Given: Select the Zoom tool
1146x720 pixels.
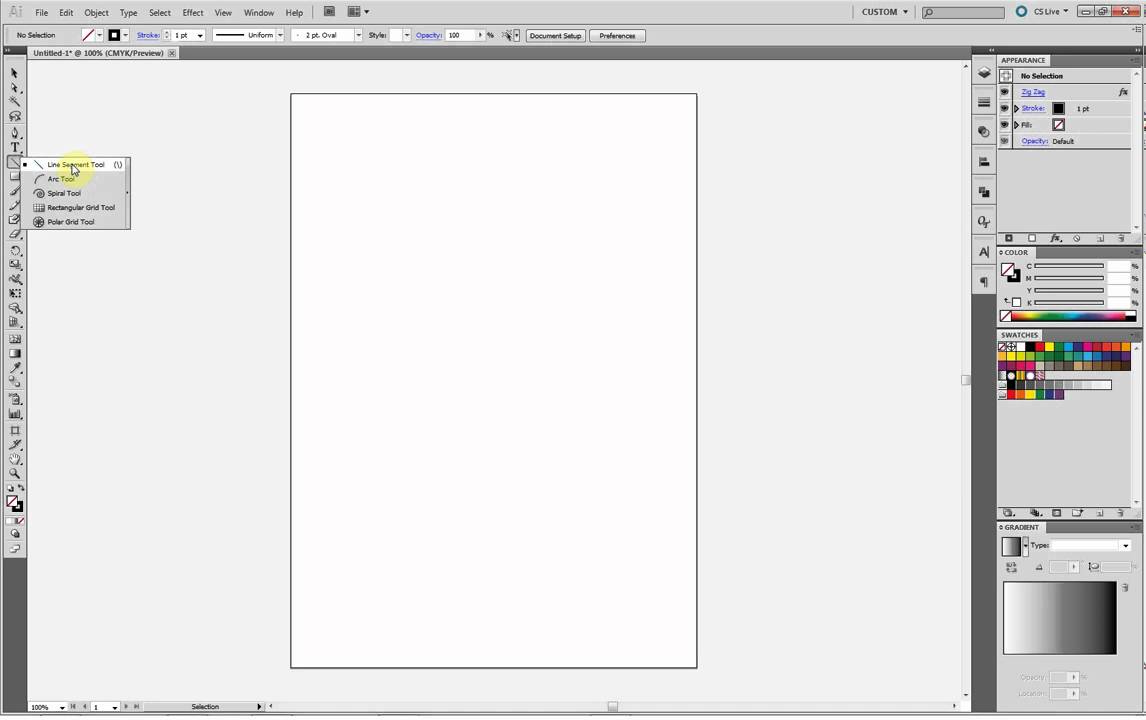Looking at the screenshot, I should 14,473.
